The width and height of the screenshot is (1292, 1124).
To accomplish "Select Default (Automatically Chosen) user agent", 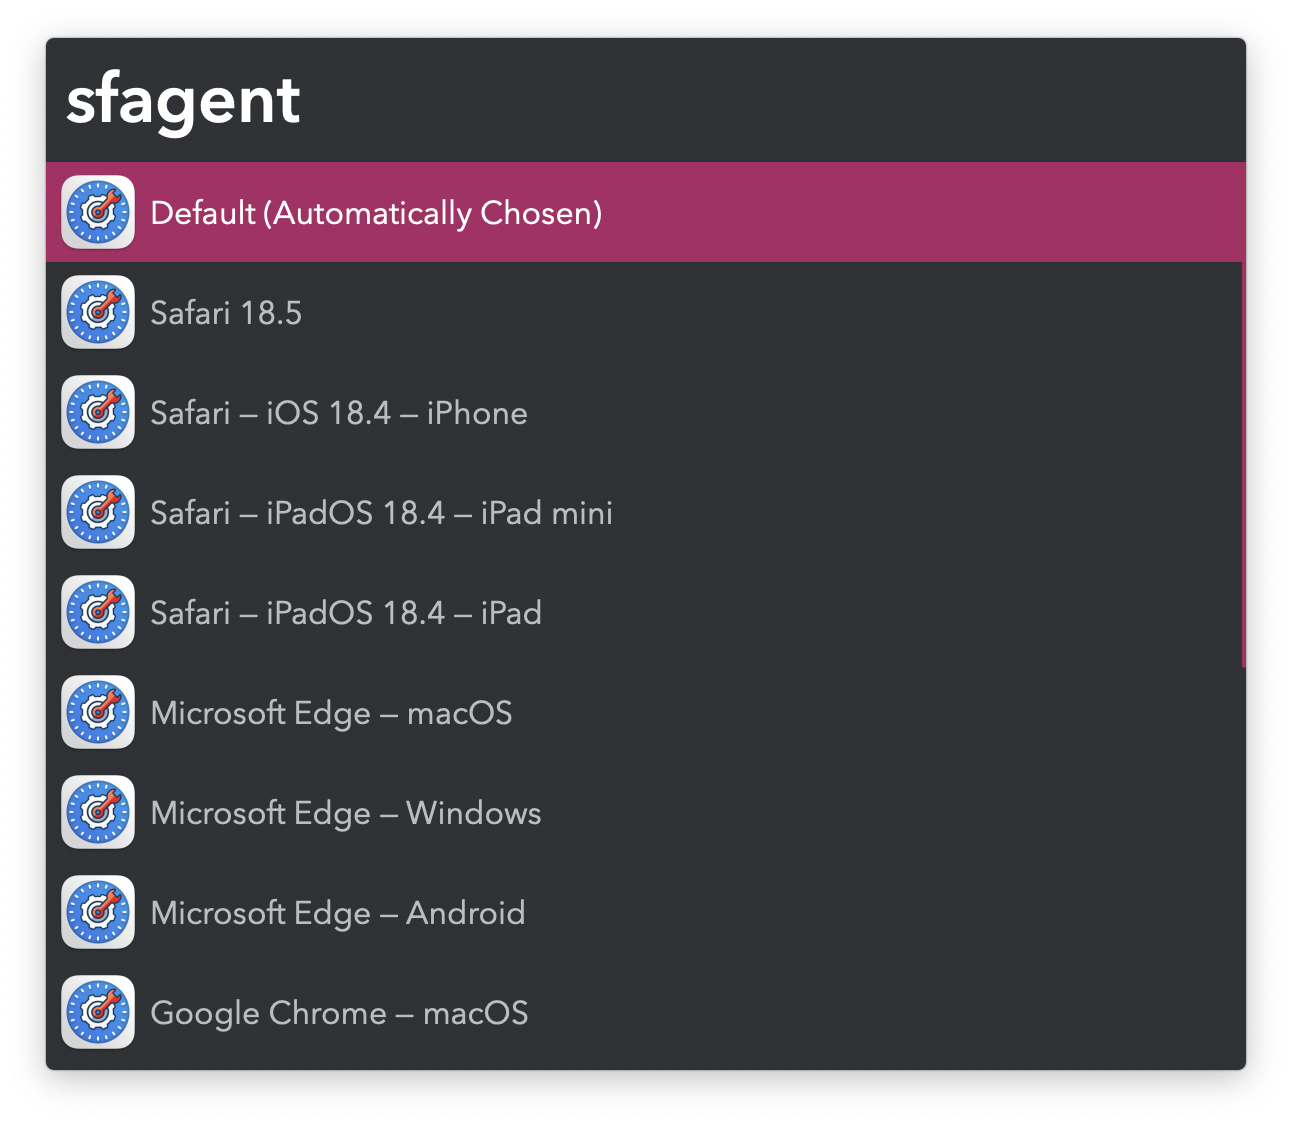I will click(x=376, y=213).
